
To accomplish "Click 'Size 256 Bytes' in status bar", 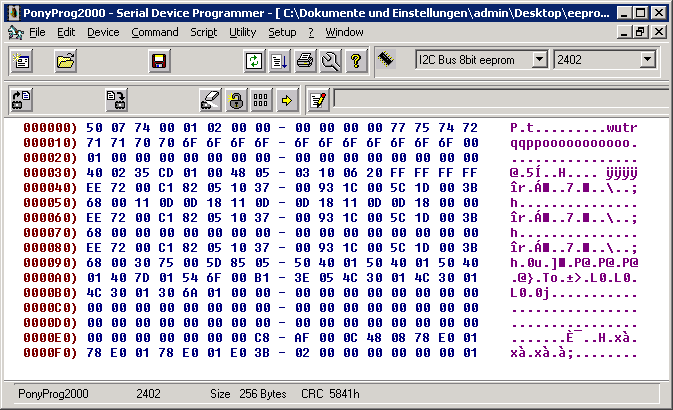I will (x=248, y=394).
